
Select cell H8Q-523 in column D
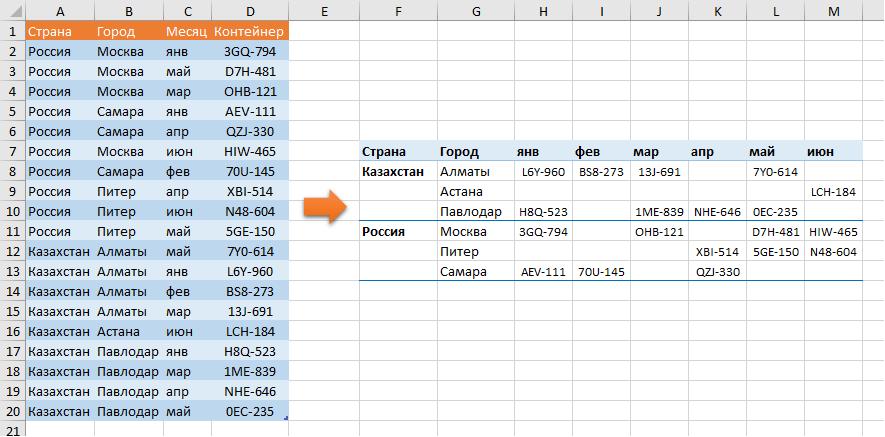click(x=250, y=351)
